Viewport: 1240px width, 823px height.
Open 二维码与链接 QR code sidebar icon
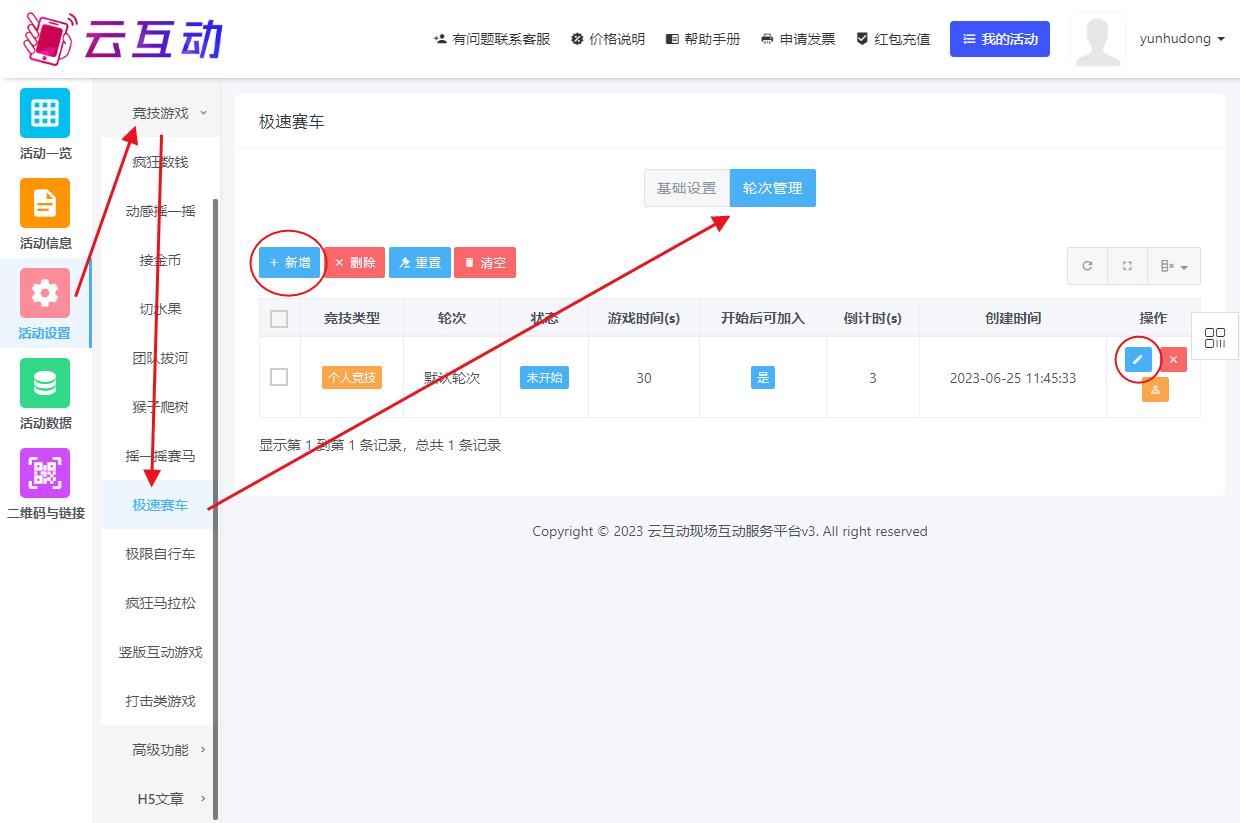tap(45, 473)
